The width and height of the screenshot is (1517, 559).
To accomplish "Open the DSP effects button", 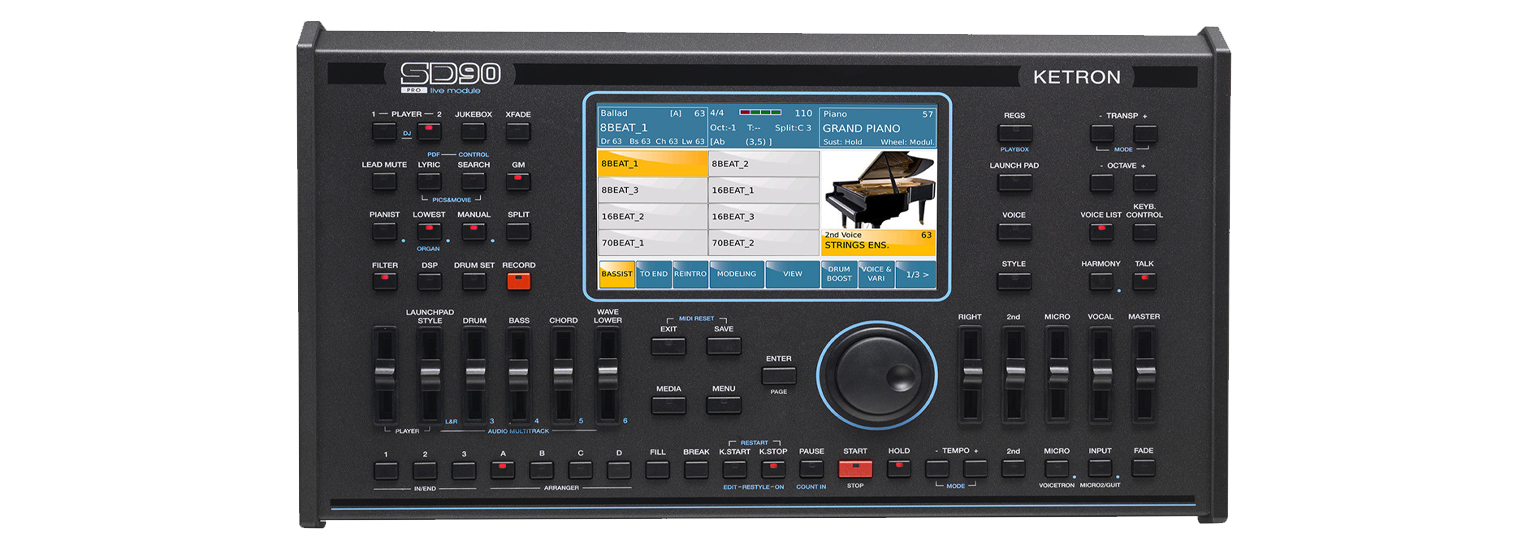I will (429, 281).
